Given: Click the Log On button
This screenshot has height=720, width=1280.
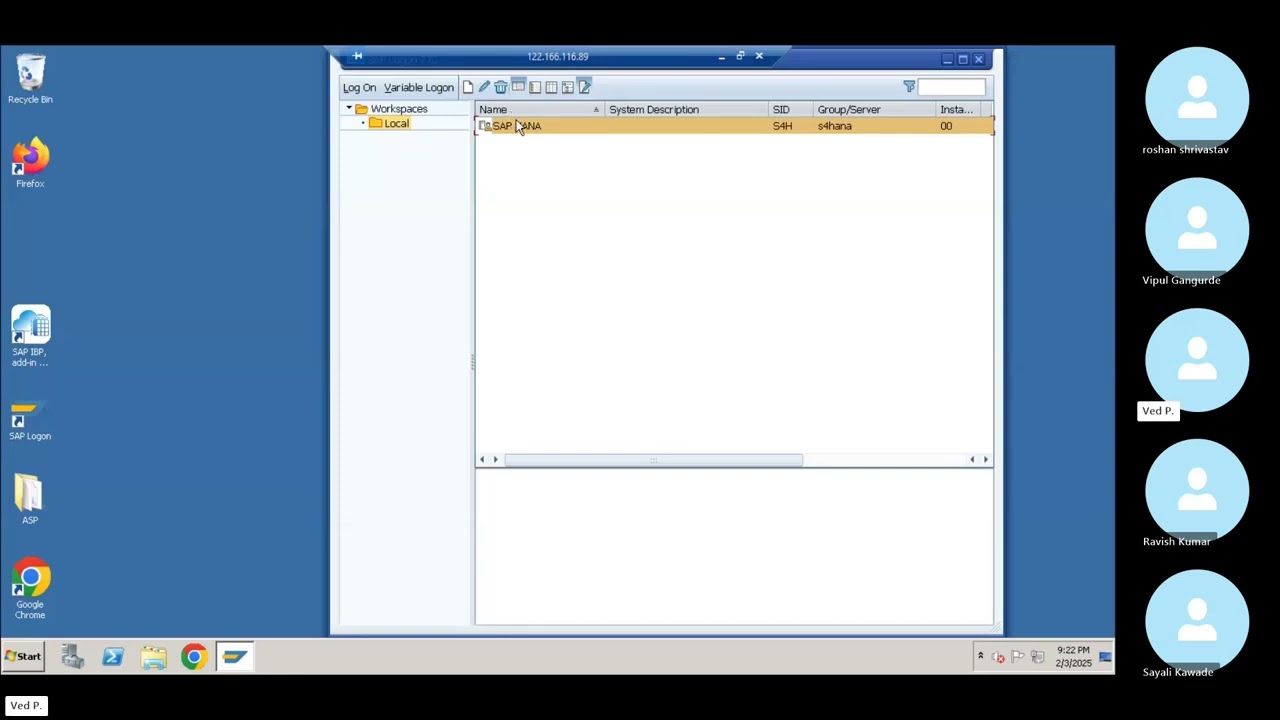Looking at the screenshot, I should 360,88.
